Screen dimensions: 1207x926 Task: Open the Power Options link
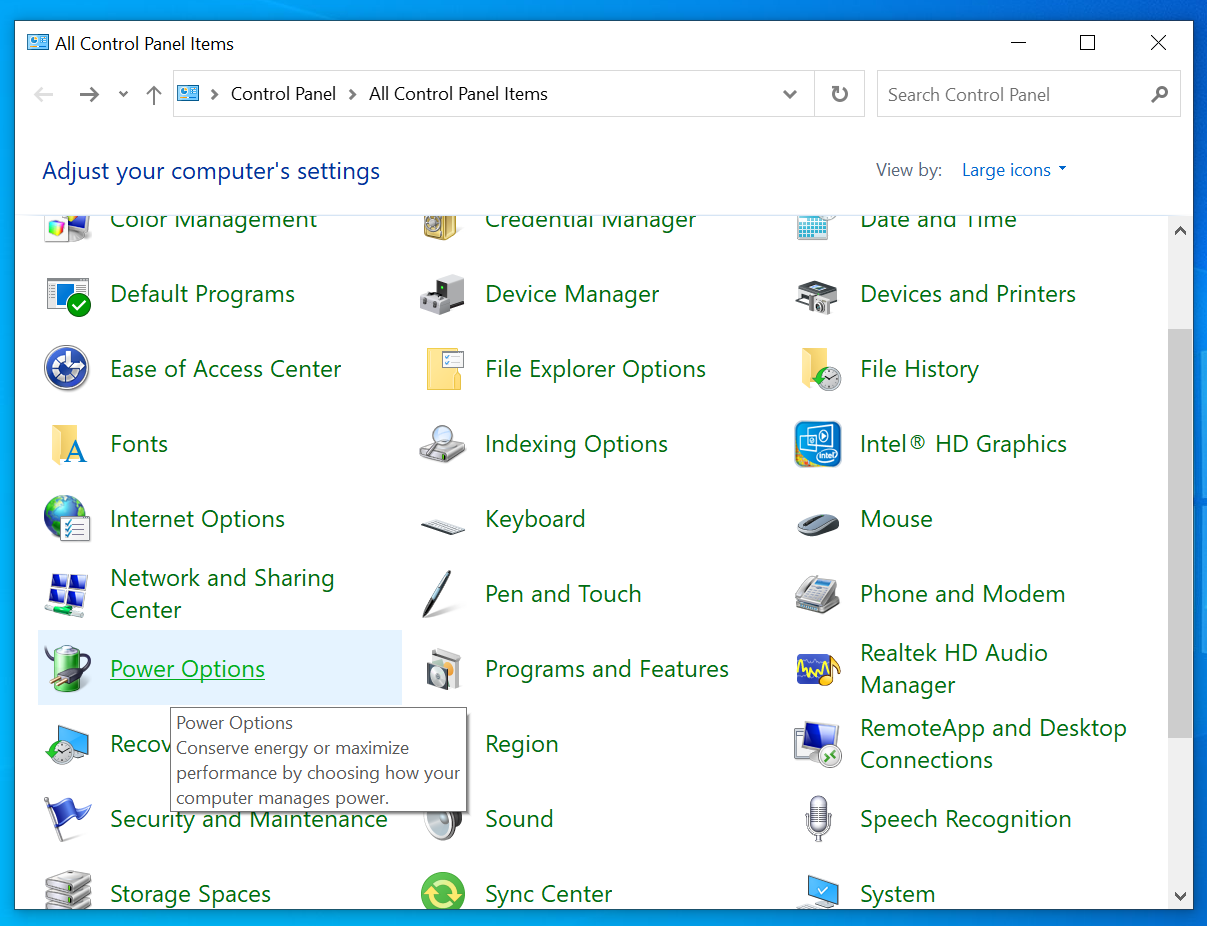(187, 669)
